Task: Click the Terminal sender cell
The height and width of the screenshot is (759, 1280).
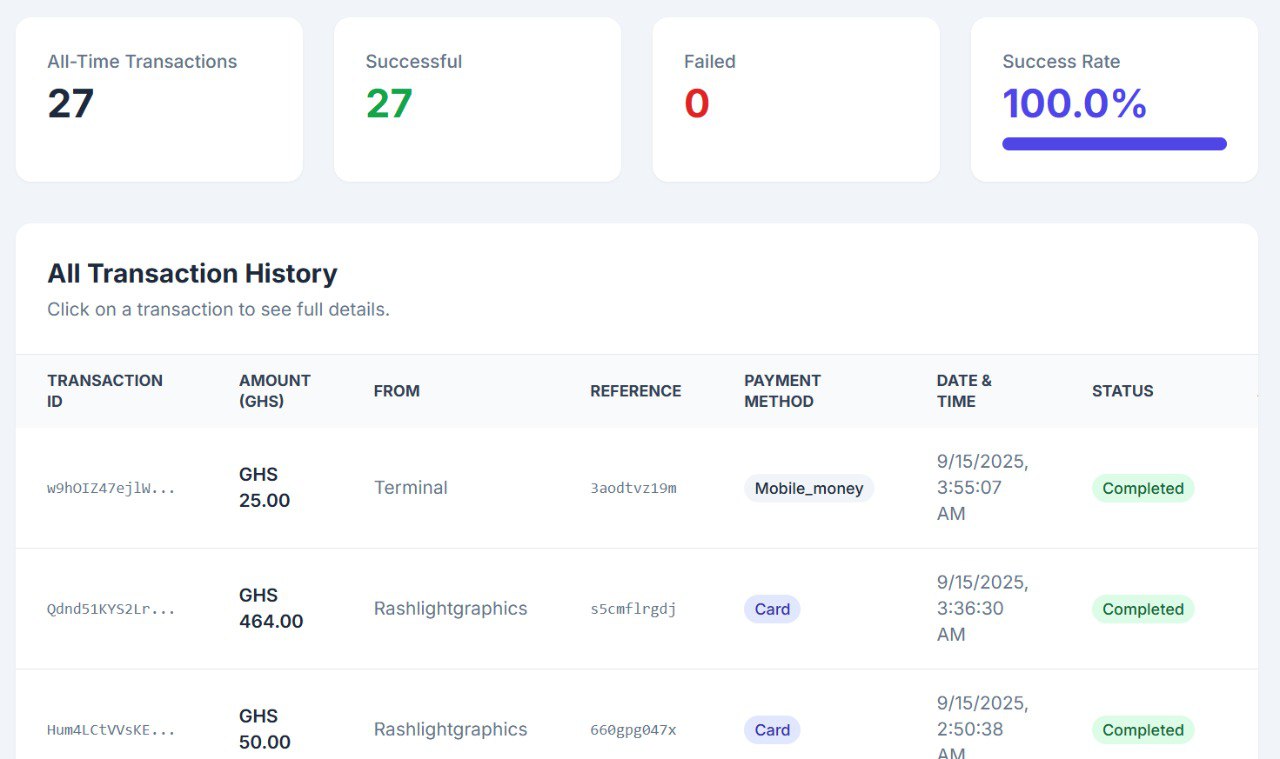Action: (x=410, y=488)
